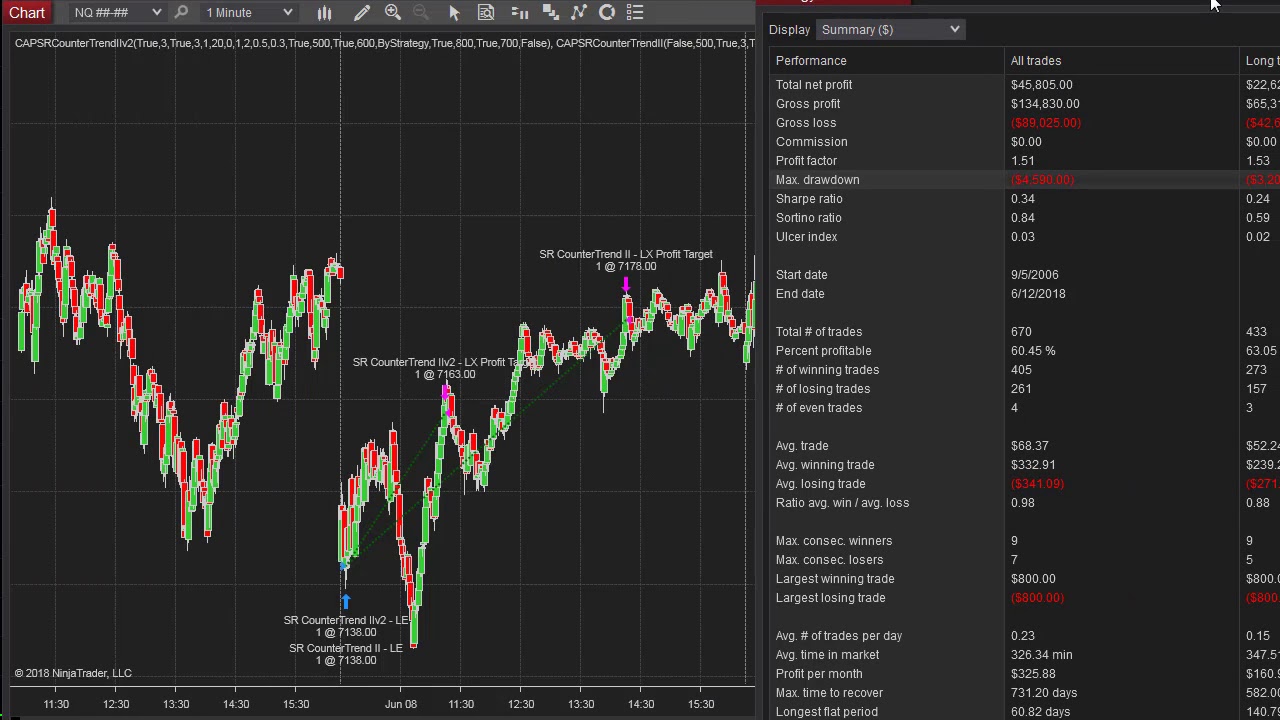Click the Sharpe ratio row label
The width and height of the screenshot is (1280, 720).
click(809, 199)
